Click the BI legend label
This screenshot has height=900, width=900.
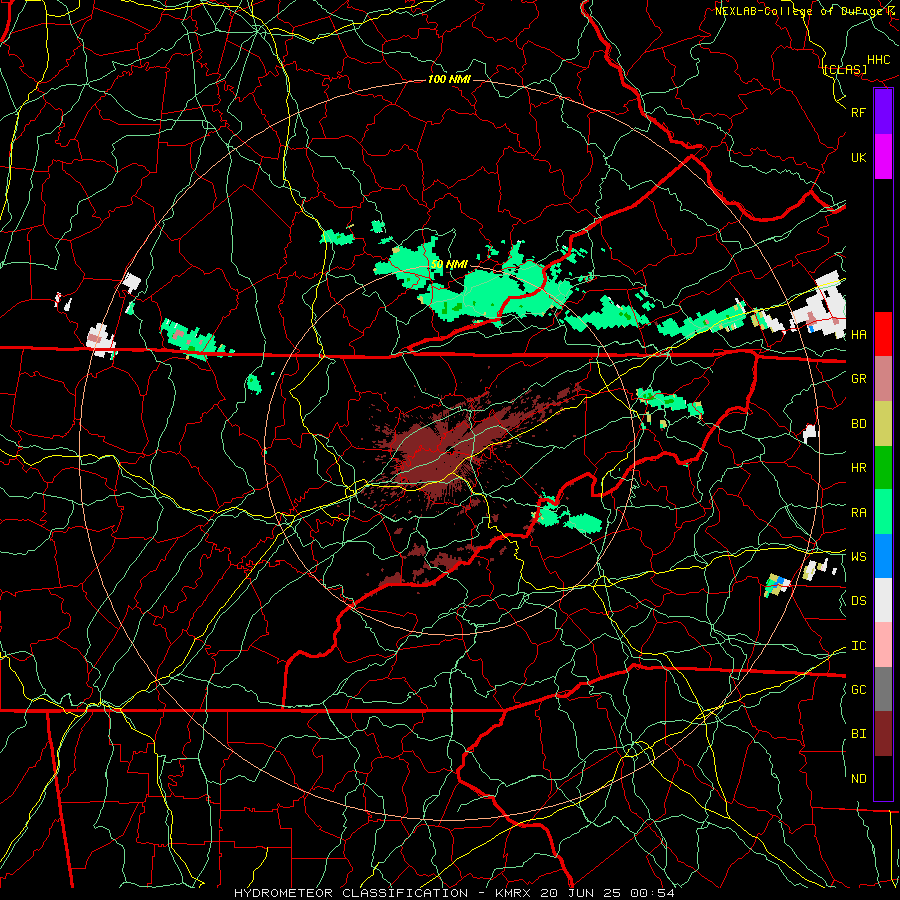(859, 734)
